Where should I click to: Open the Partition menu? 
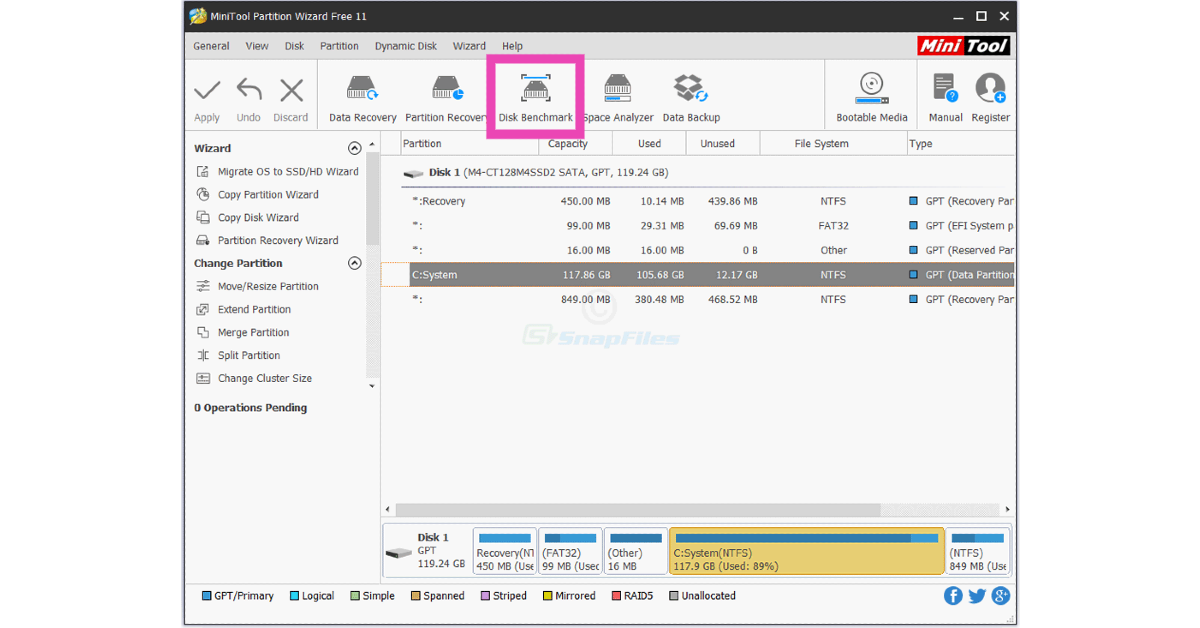click(339, 46)
